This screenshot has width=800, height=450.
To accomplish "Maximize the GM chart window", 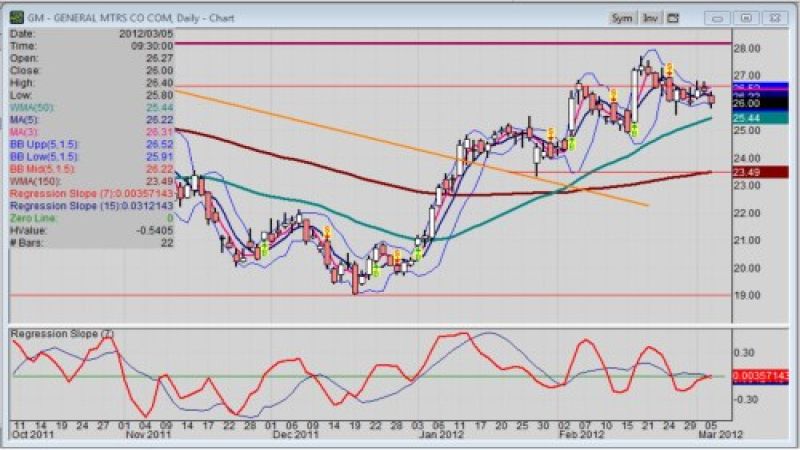I will click(x=746, y=18).
